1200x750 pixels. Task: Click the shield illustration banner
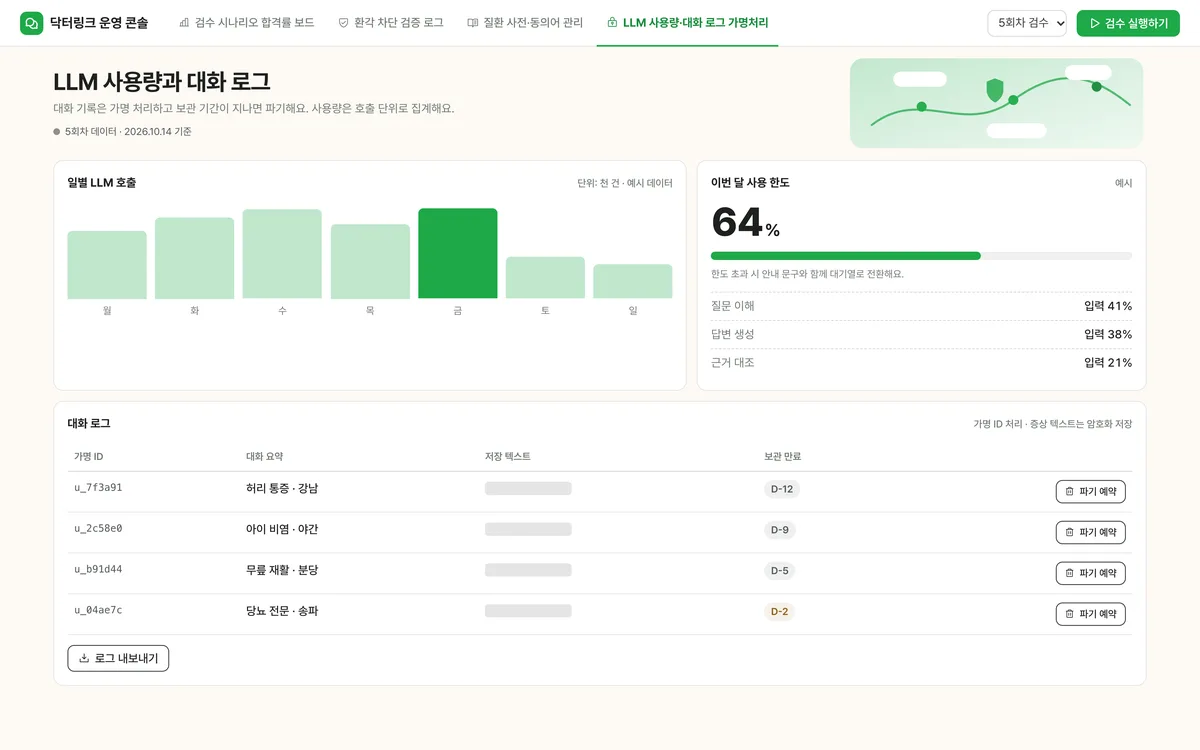click(996, 103)
